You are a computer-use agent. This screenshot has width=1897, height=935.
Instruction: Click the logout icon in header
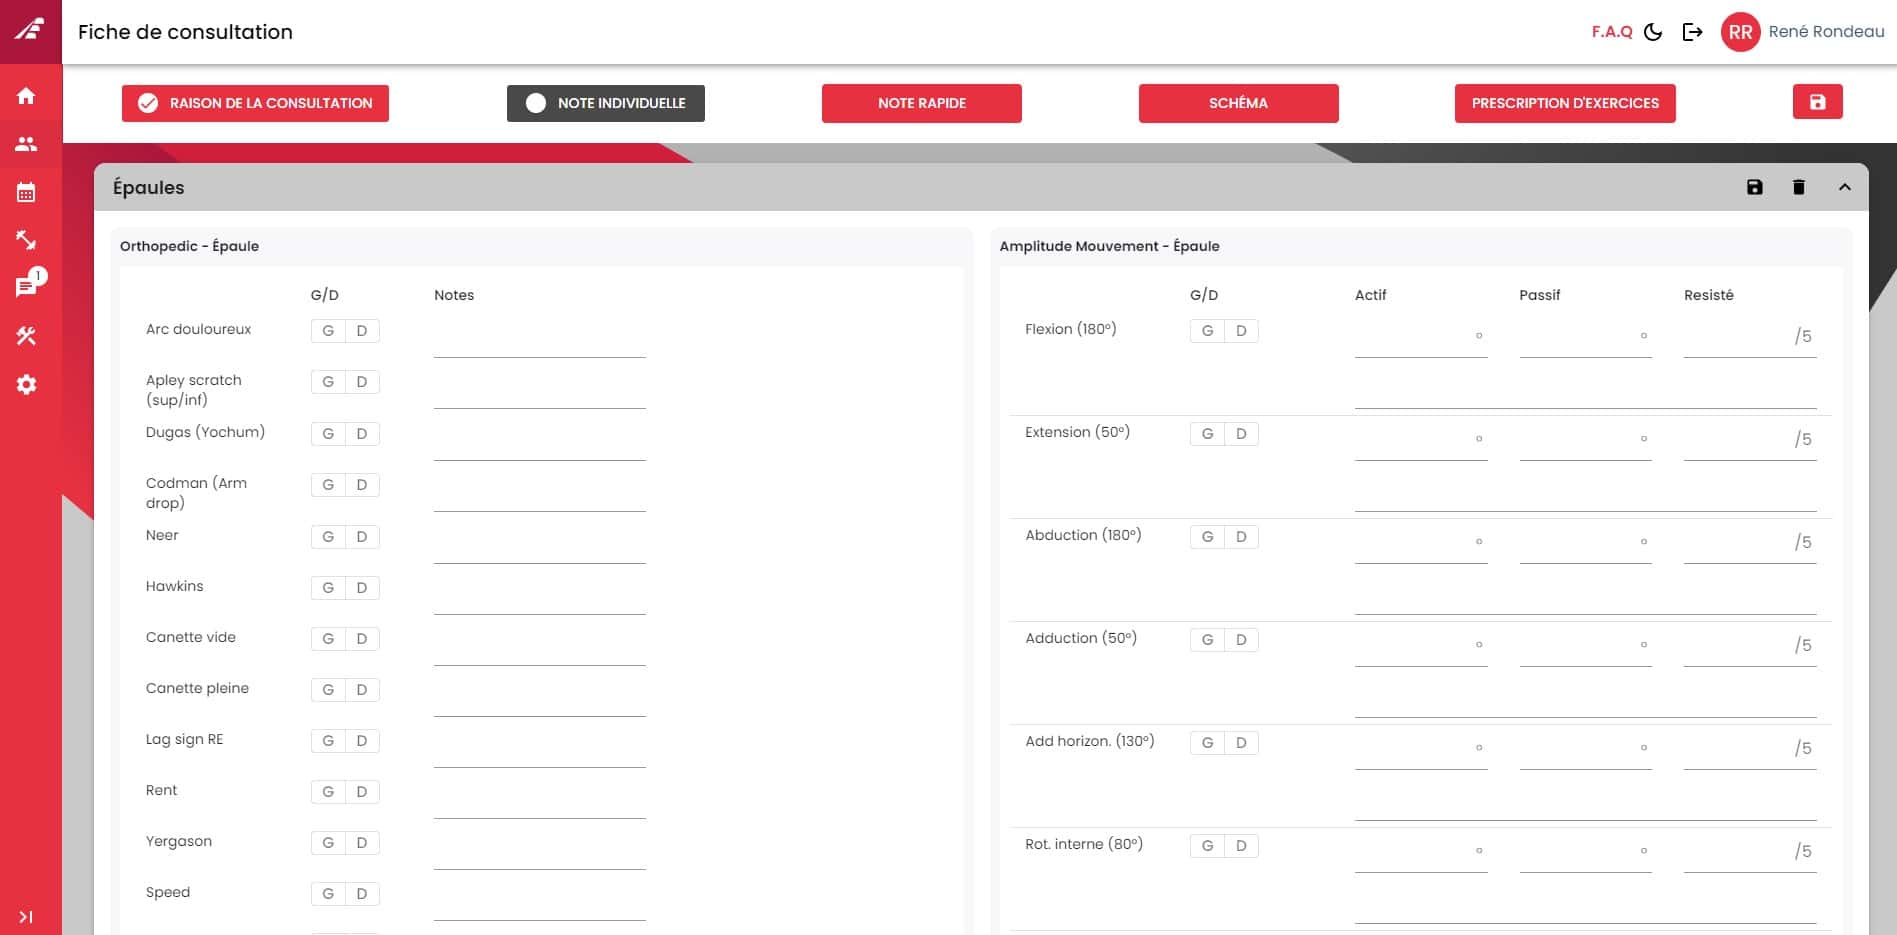[1692, 32]
